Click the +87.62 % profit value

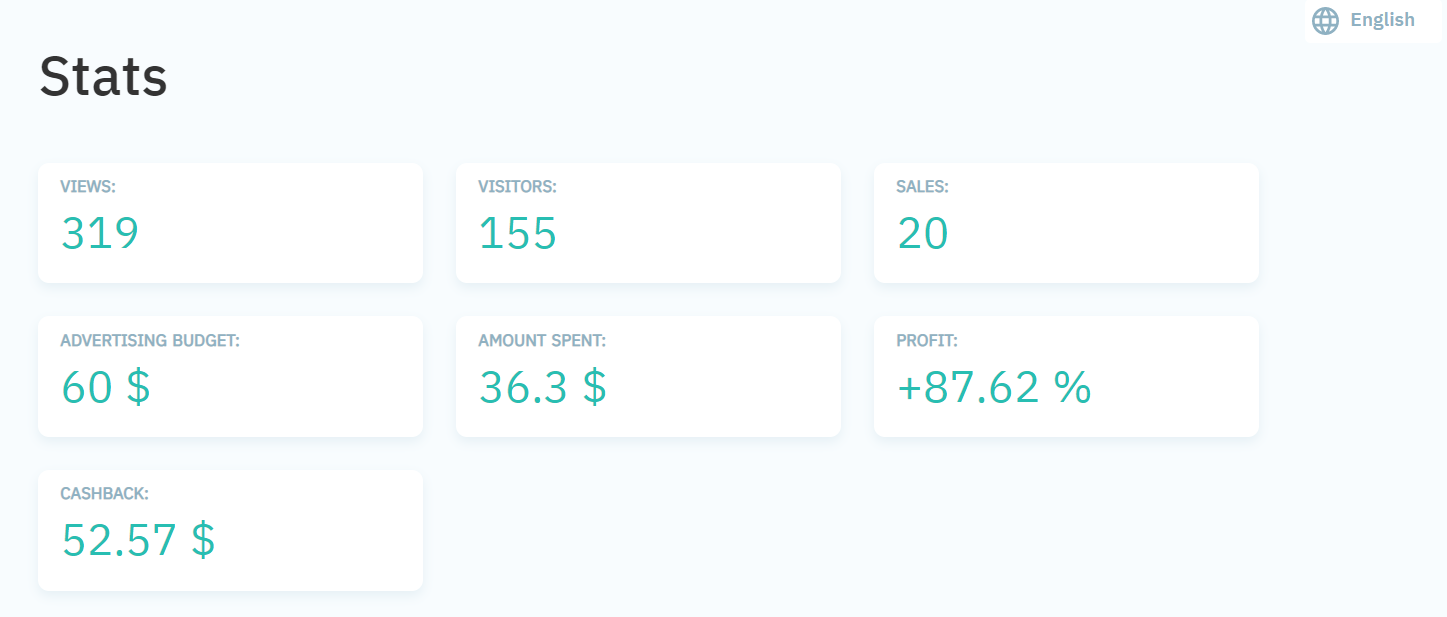point(994,387)
